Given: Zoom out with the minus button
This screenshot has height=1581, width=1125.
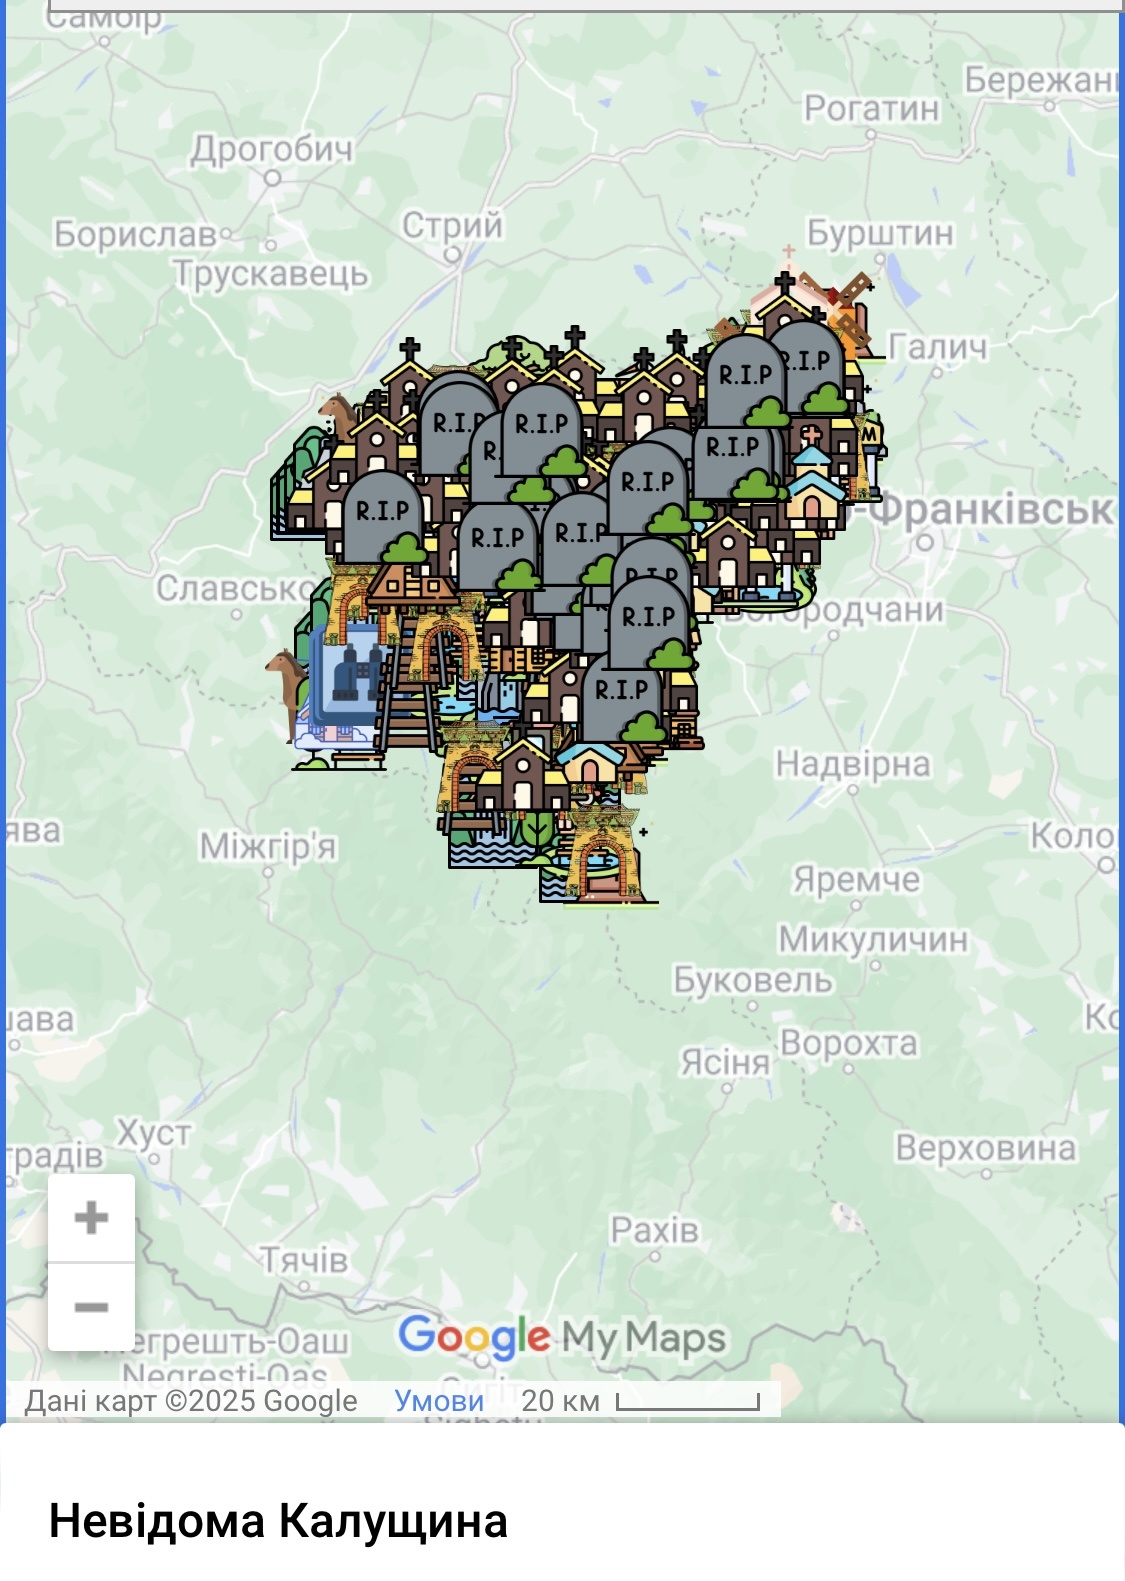Looking at the screenshot, I should click(91, 1306).
